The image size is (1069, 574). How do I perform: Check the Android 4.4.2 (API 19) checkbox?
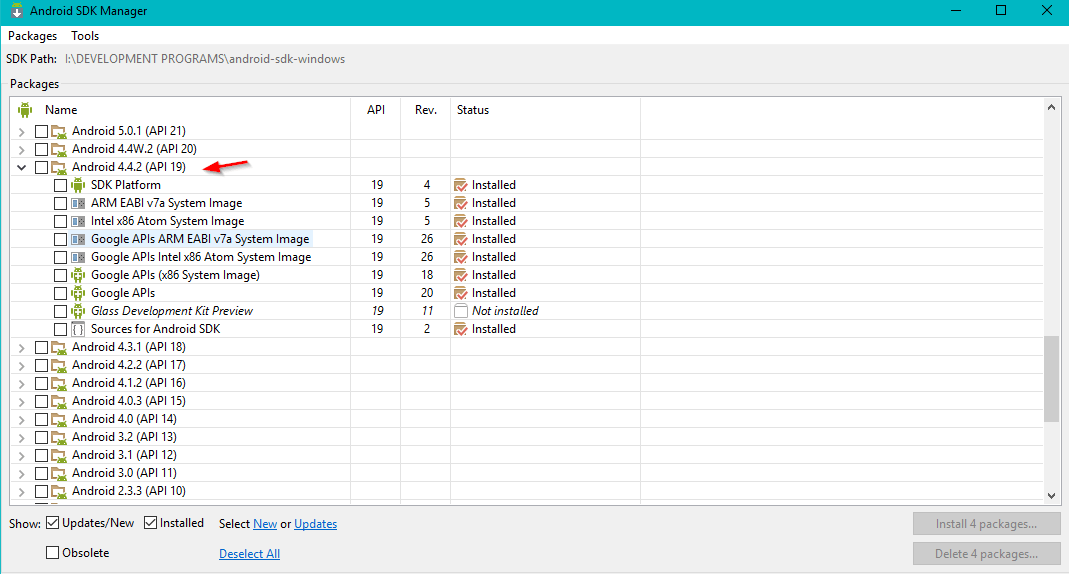[x=42, y=167]
